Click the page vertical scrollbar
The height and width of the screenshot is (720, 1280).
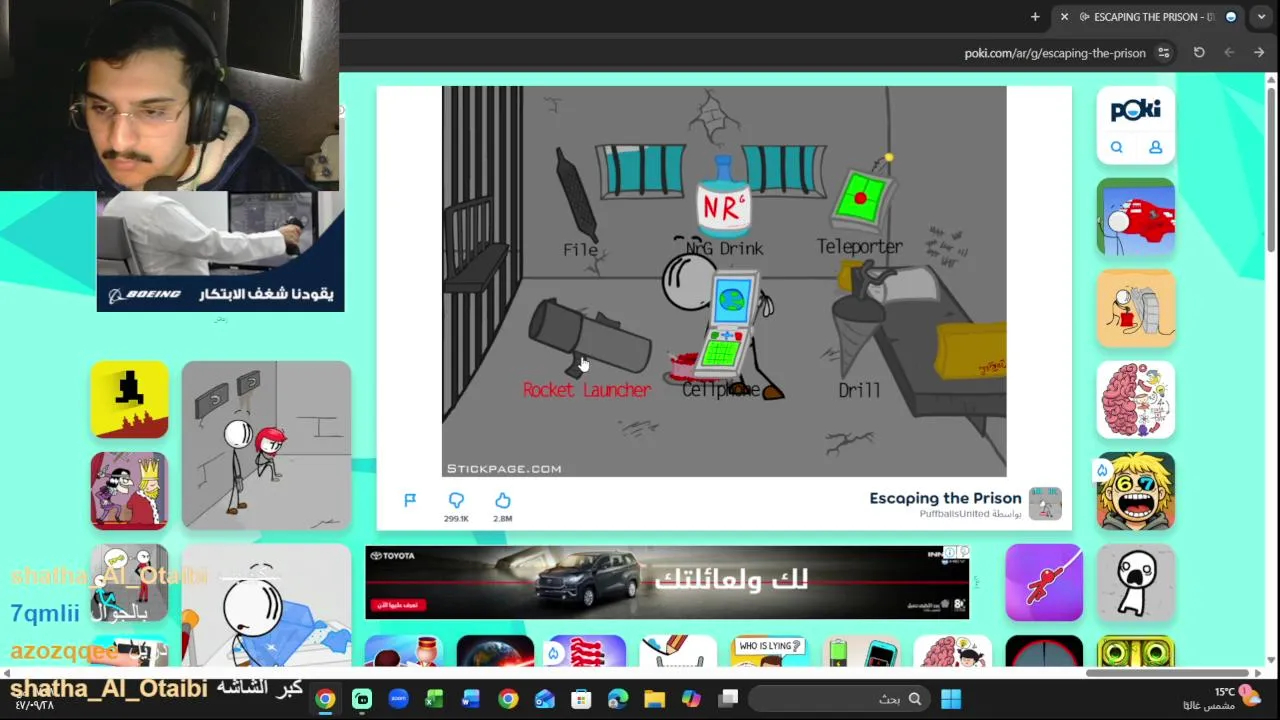[1272, 170]
